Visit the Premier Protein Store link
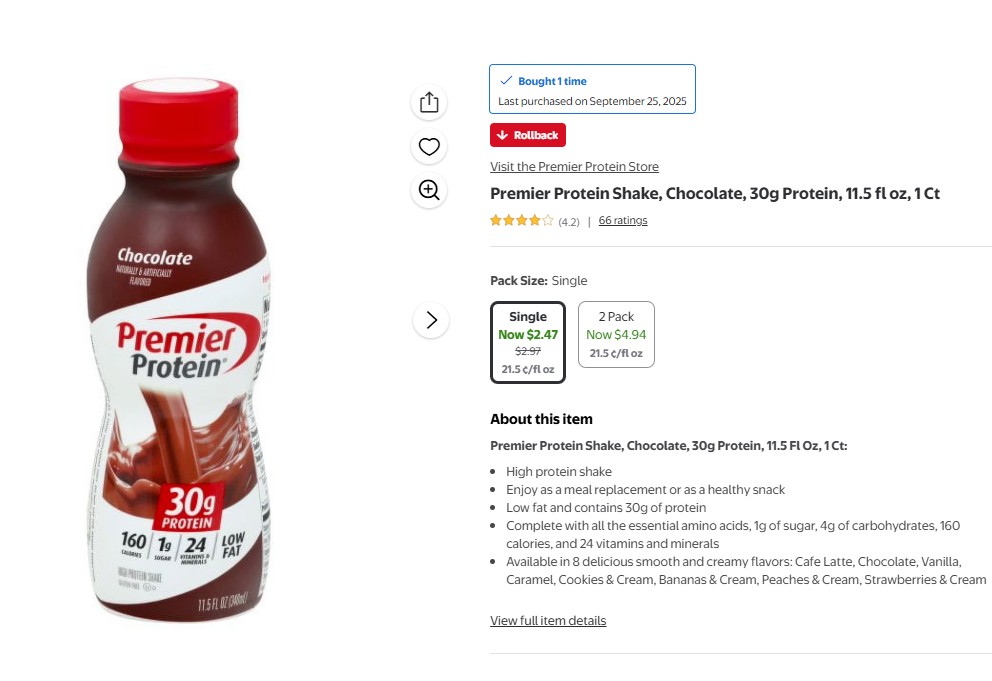This screenshot has height=681, width=992. (x=574, y=167)
